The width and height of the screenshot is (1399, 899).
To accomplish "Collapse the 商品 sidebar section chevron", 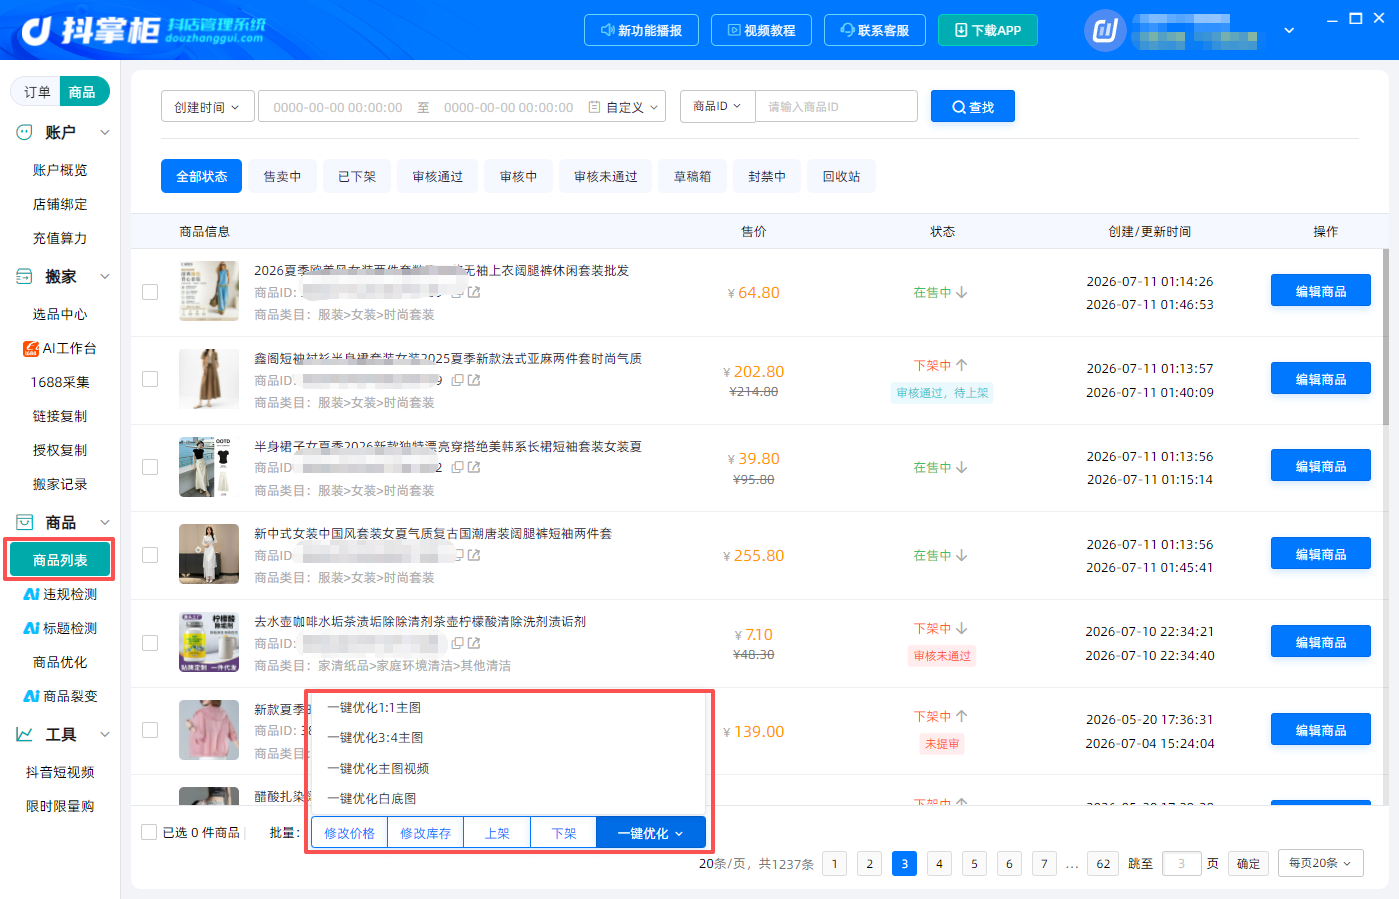I will 104,522.
